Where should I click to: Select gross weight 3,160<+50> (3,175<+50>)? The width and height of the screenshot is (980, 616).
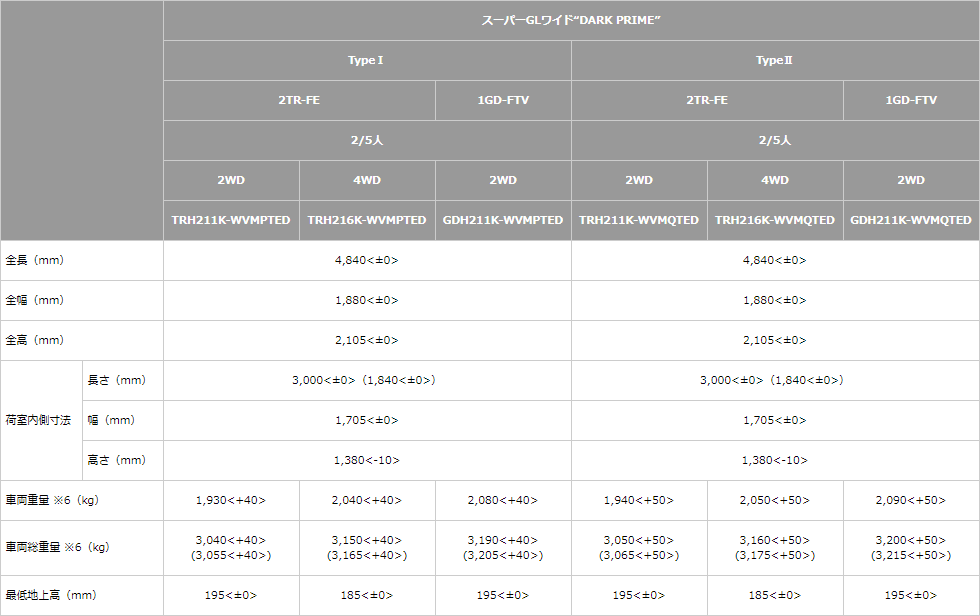click(x=775, y=547)
